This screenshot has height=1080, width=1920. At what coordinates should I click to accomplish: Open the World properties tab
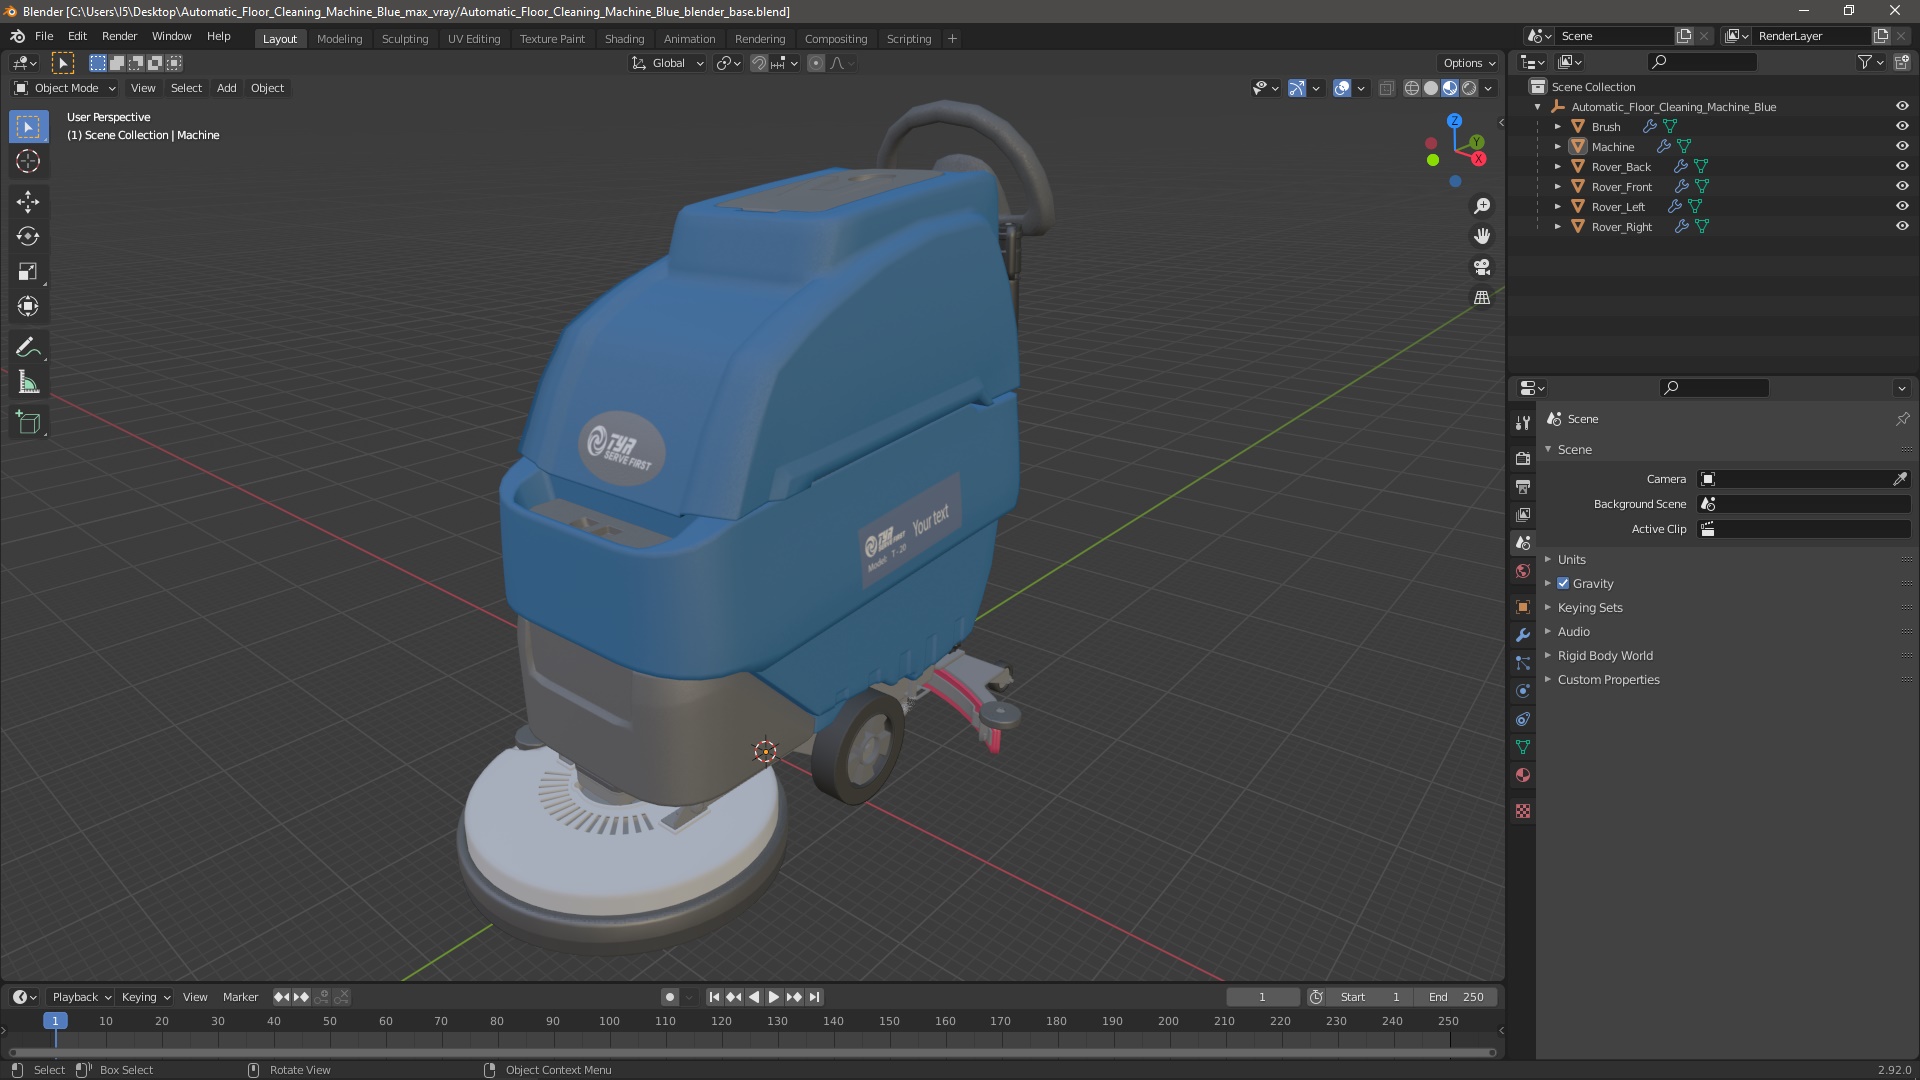(x=1523, y=571)
